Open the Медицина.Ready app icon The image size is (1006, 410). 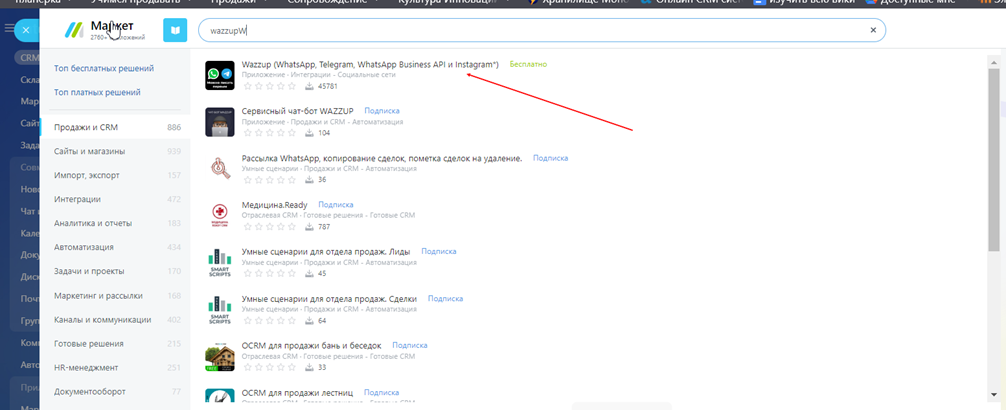219,216
